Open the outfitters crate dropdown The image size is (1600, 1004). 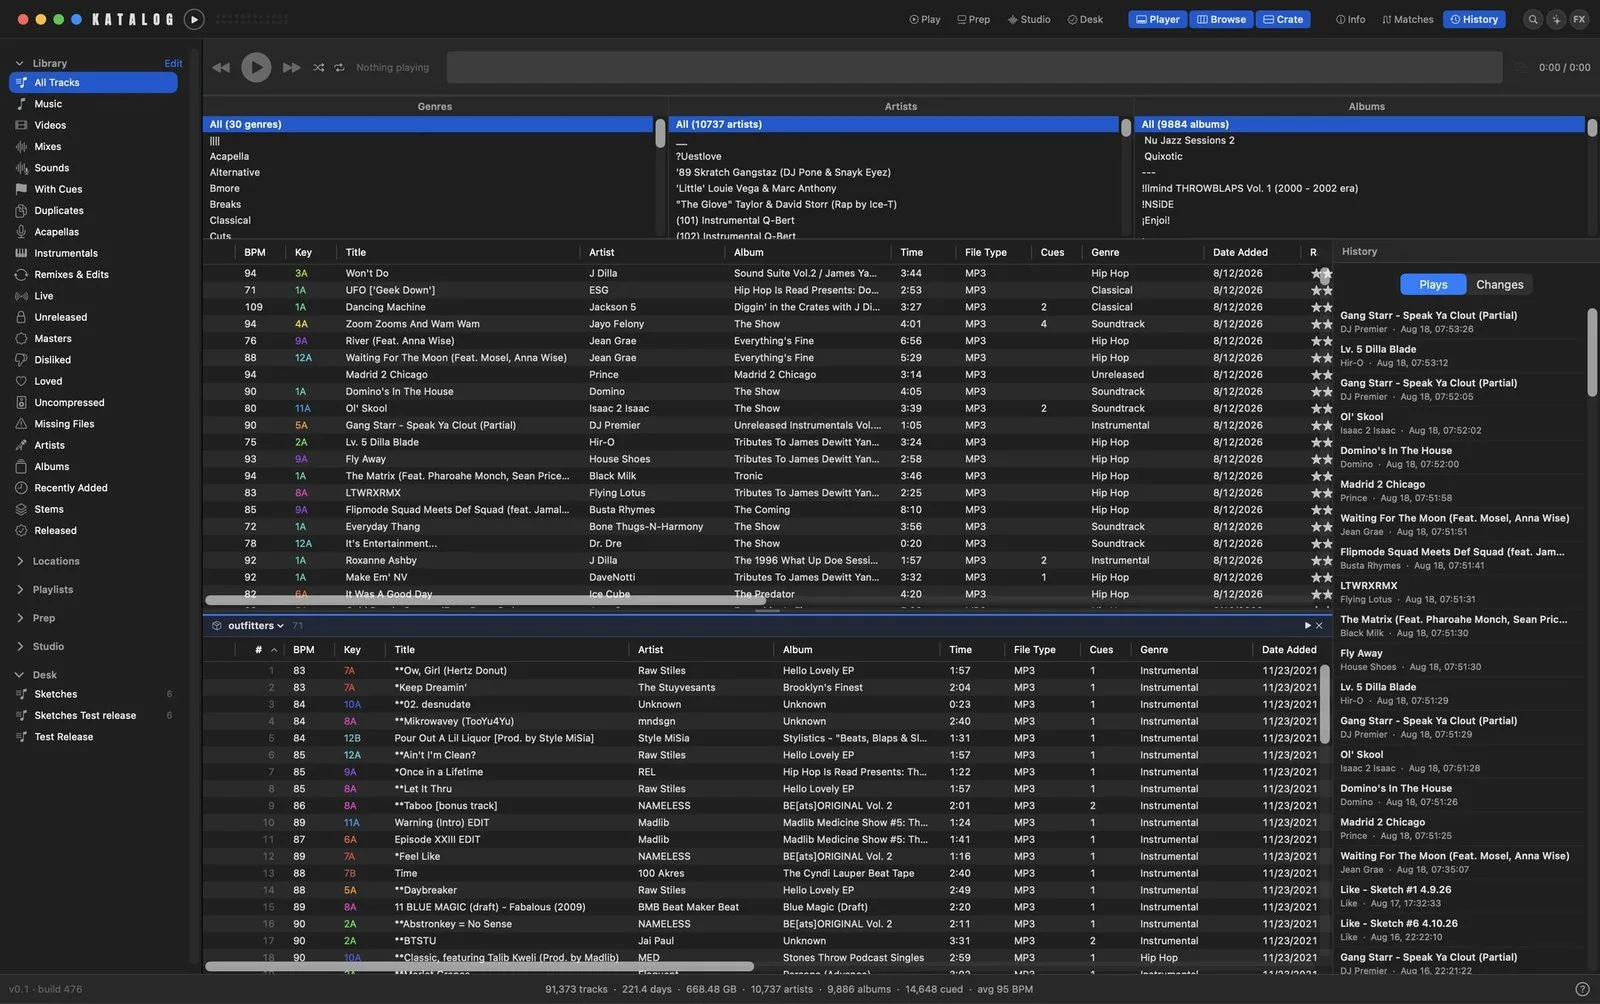[x=255, y=626]
